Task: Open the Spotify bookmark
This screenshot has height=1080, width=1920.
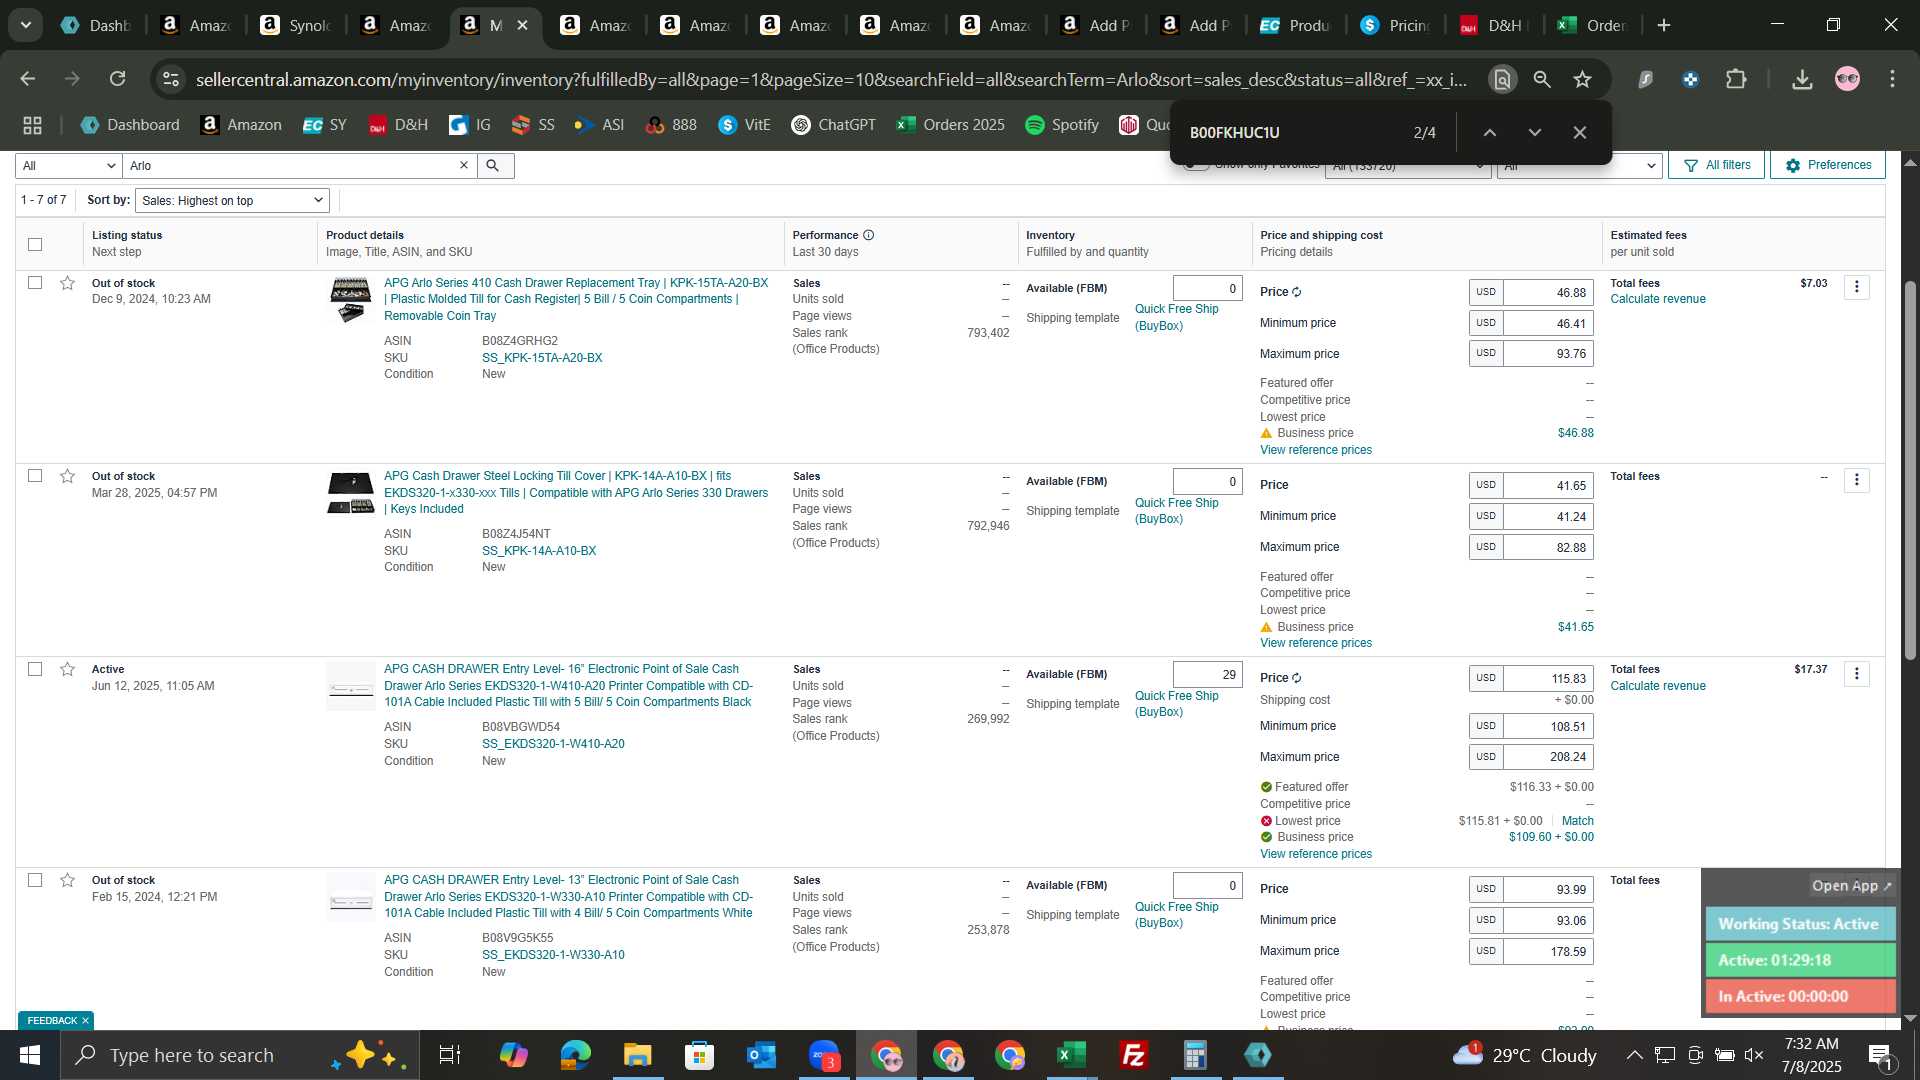Action: [1062, 125]
